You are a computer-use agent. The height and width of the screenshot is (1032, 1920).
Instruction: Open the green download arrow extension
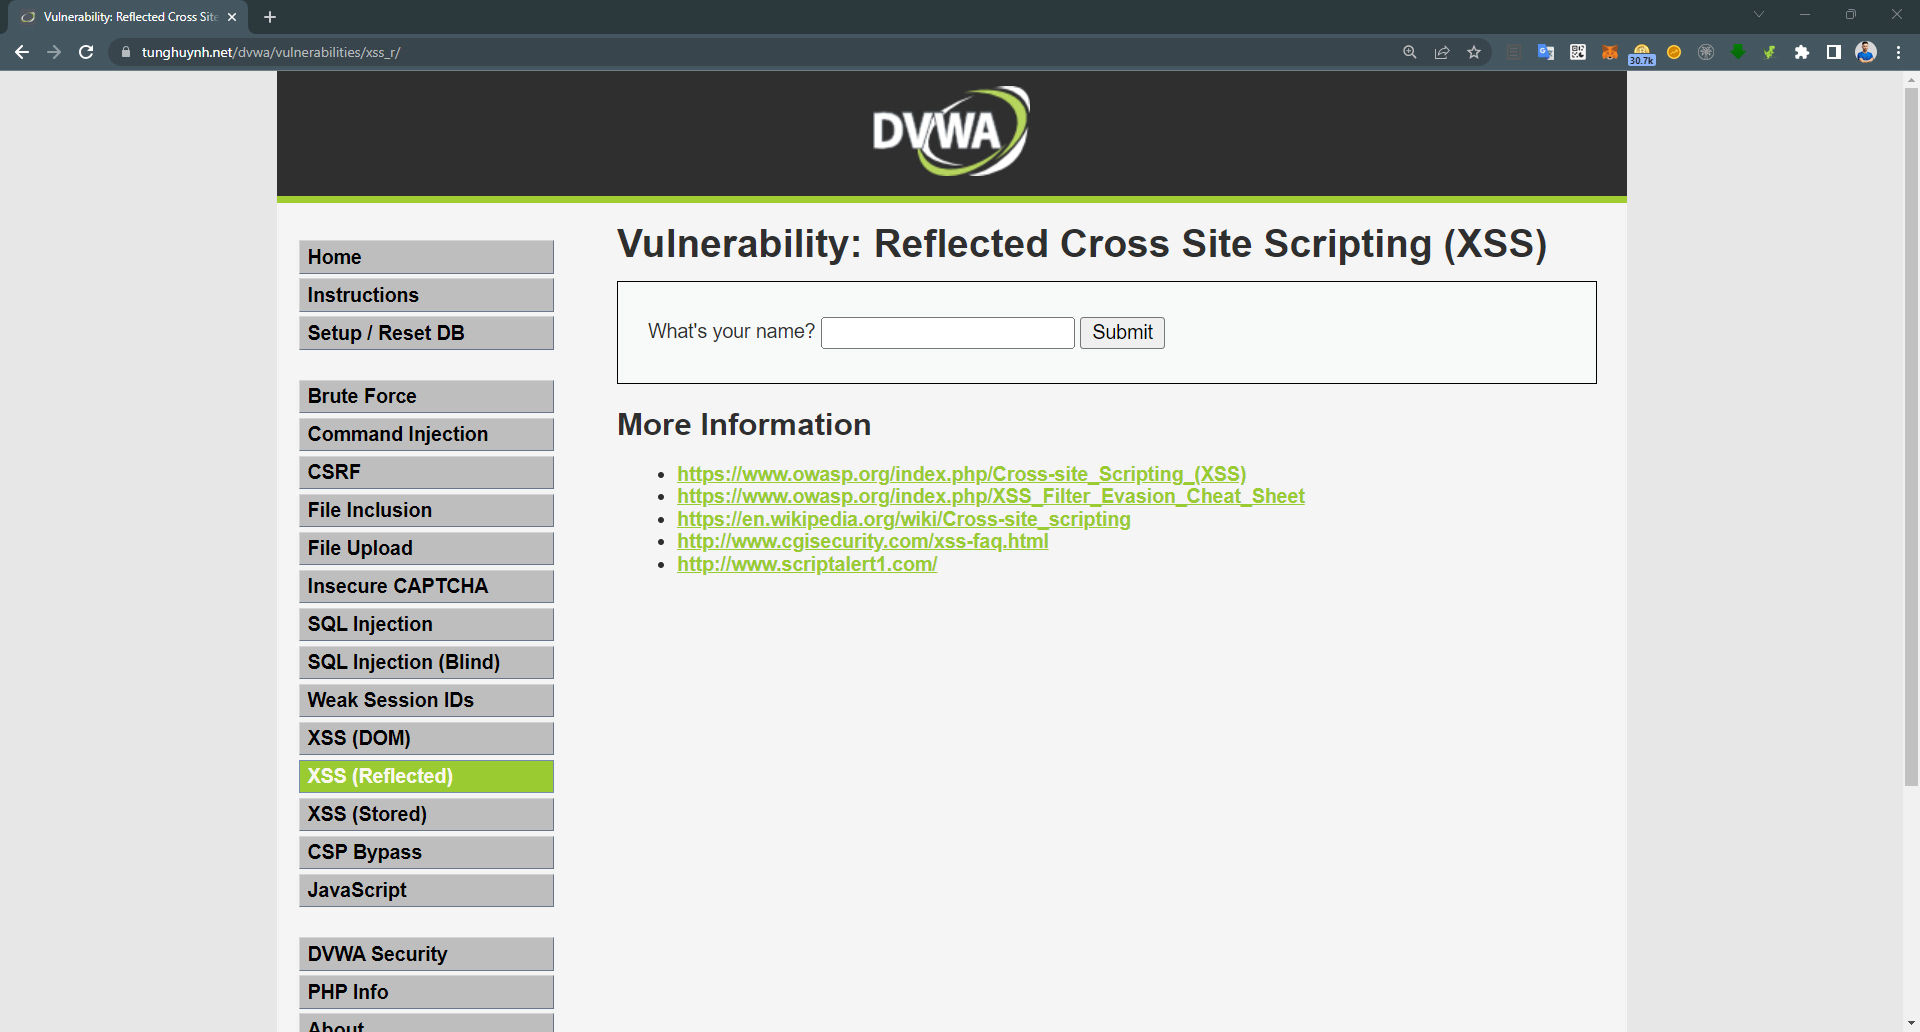(x=1738, y=52)
